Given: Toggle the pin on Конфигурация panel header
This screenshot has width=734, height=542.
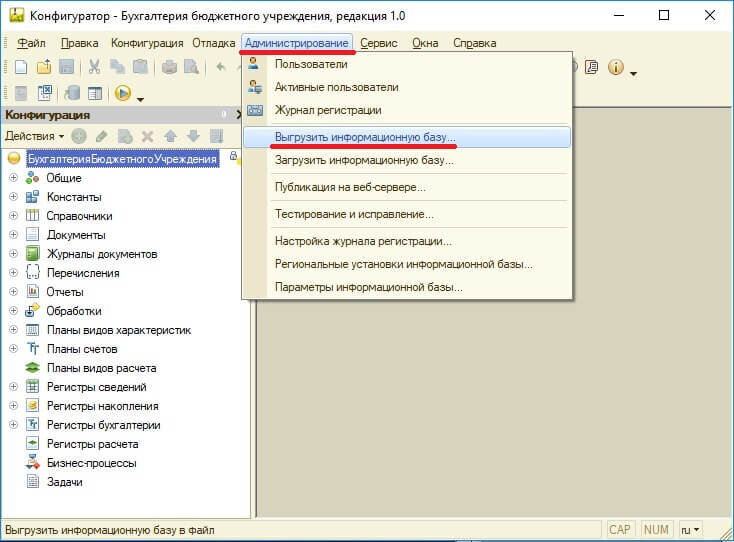Looking at the screenshot, I should click(224, 114).
